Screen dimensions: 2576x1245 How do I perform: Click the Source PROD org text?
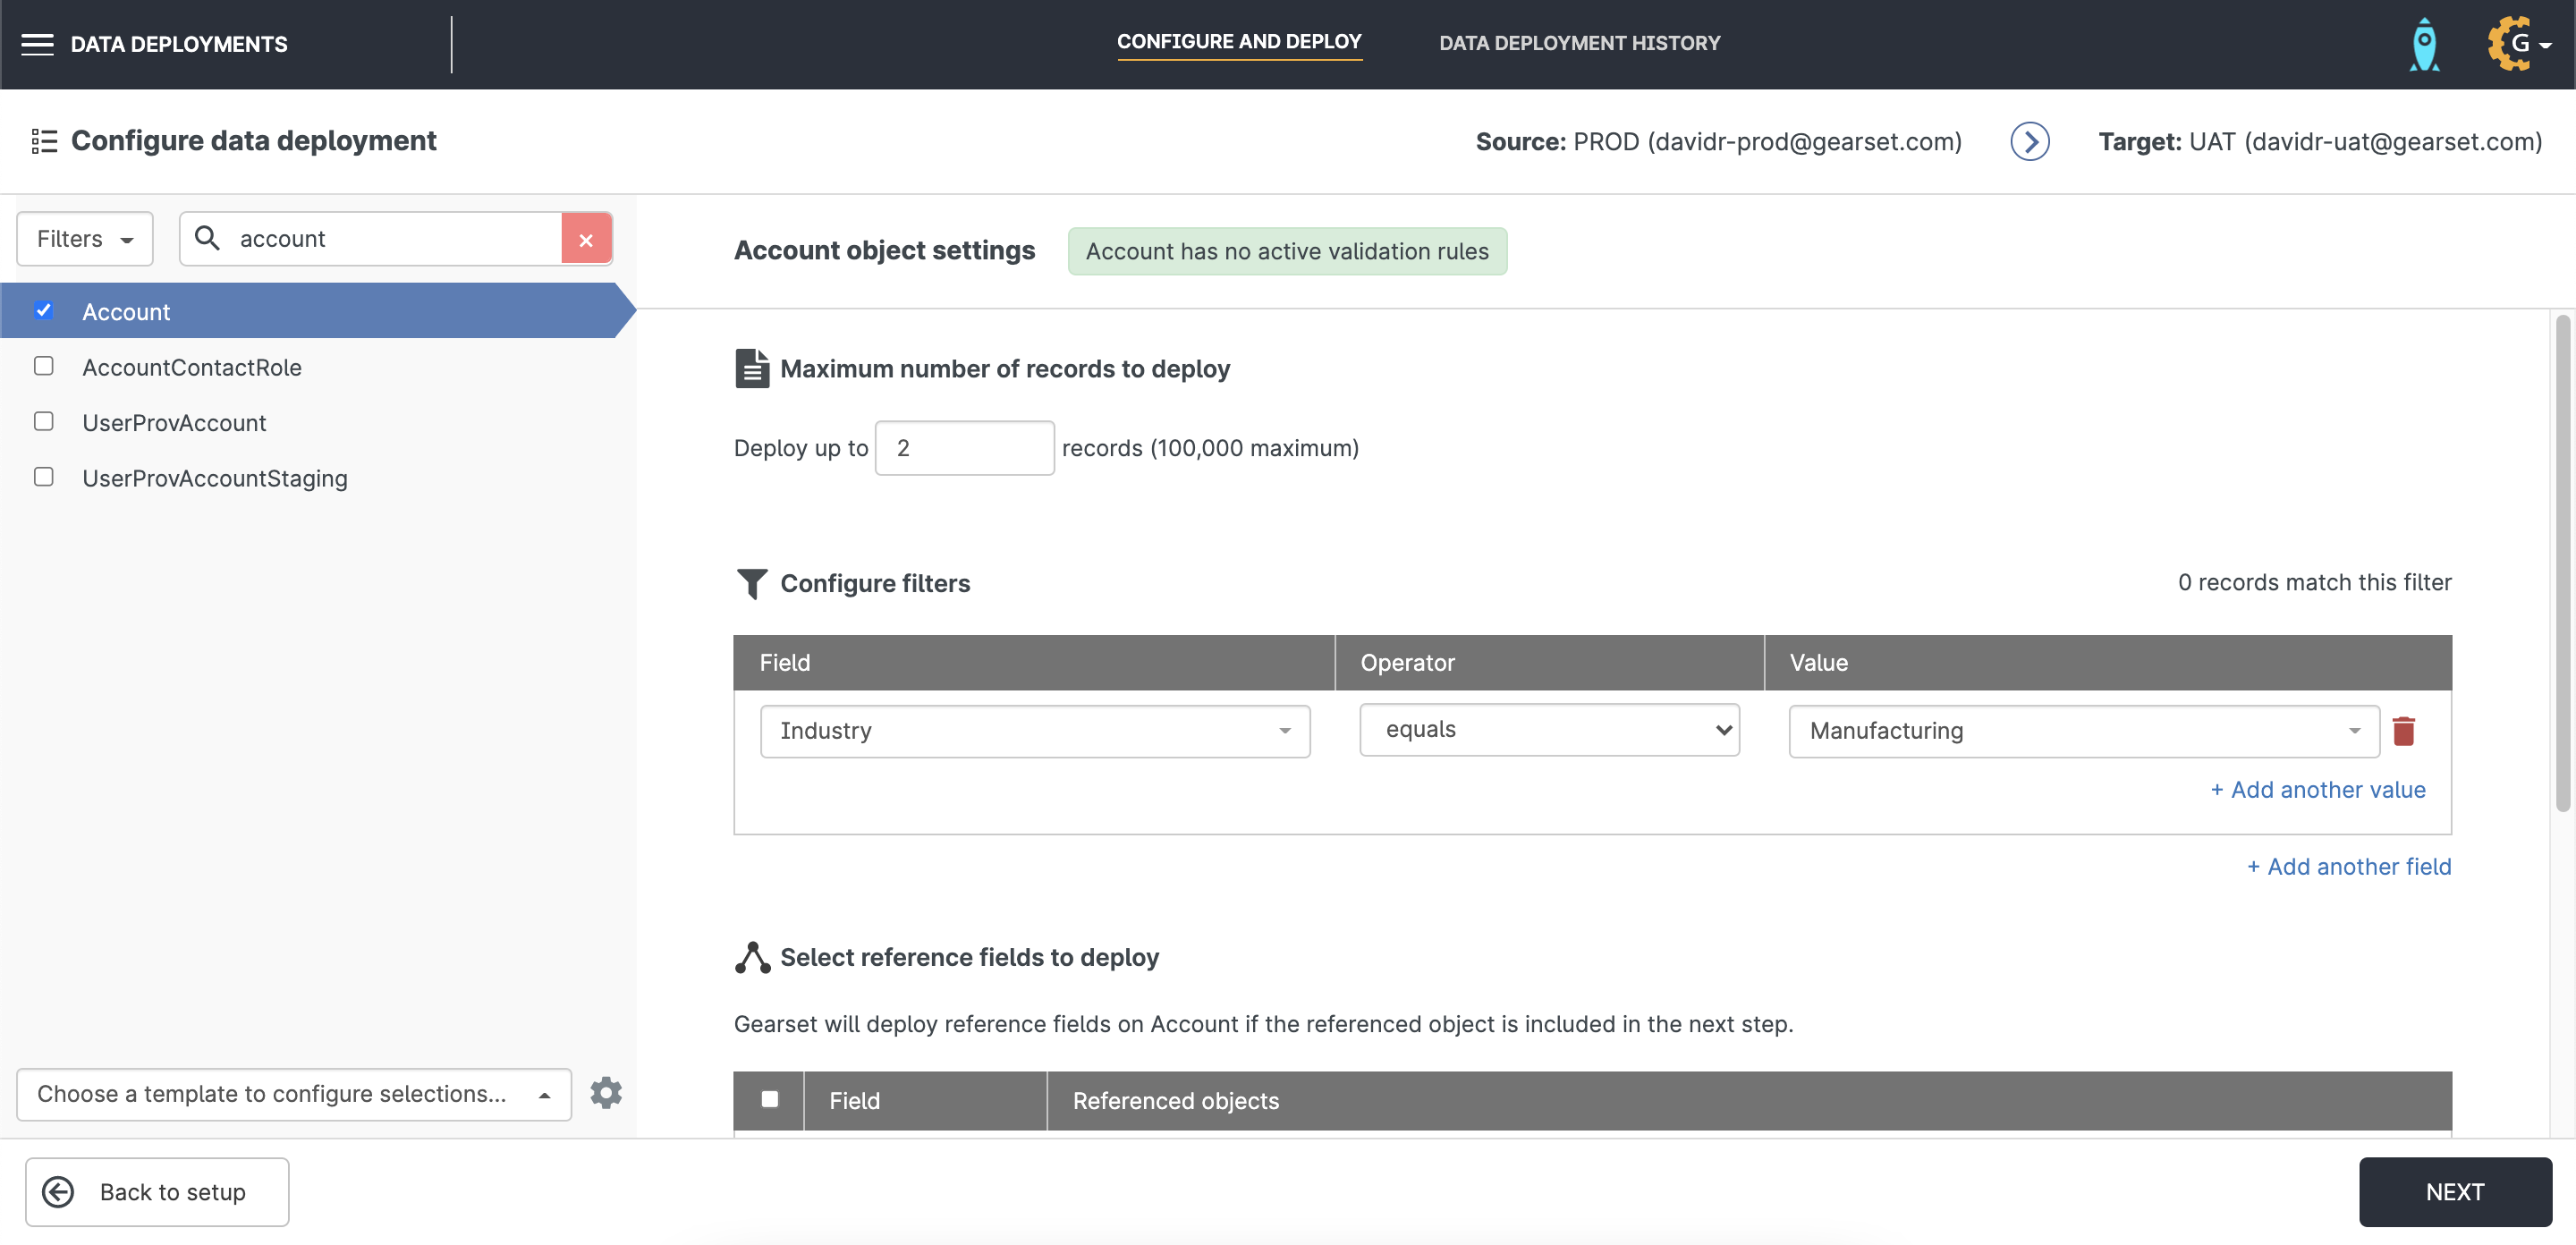click(x=1718, y=142)
